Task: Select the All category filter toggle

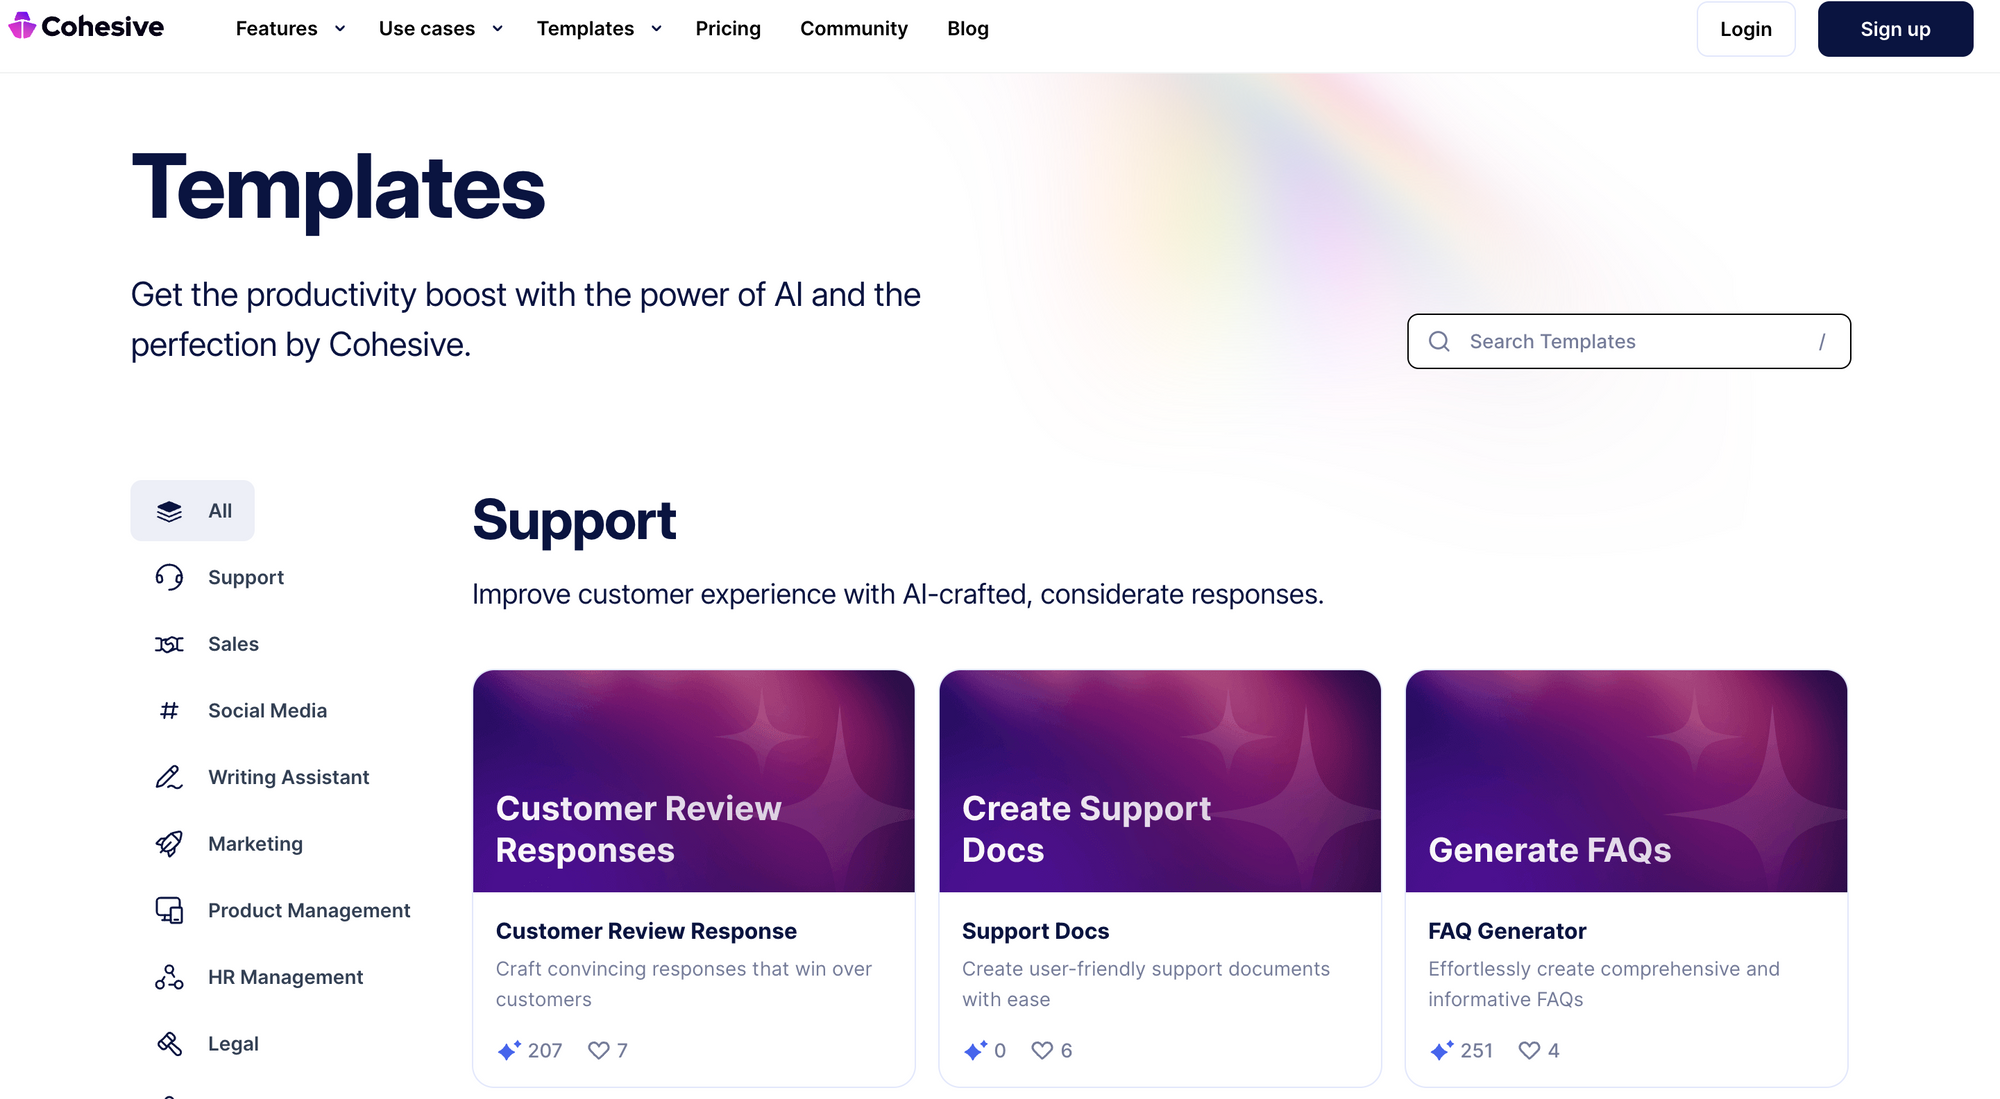Action: coord(194,510)
